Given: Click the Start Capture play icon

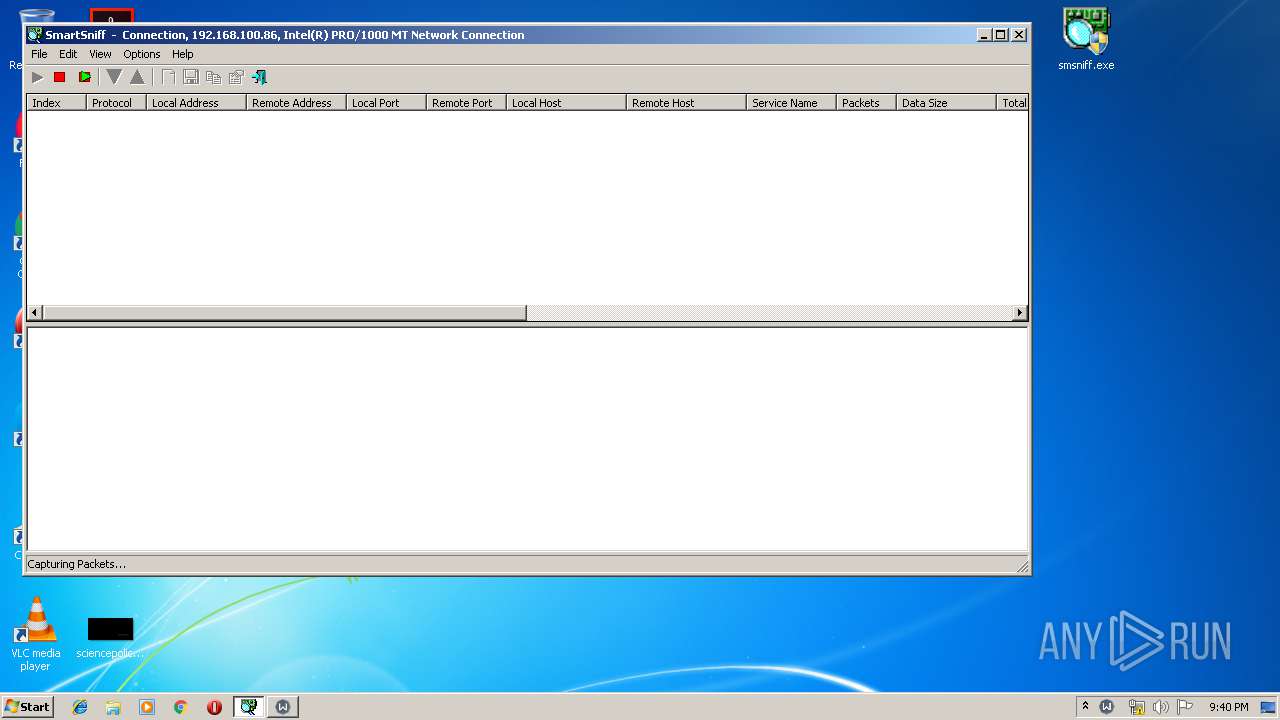Looking at the screenshot, I should click(37, 77).
